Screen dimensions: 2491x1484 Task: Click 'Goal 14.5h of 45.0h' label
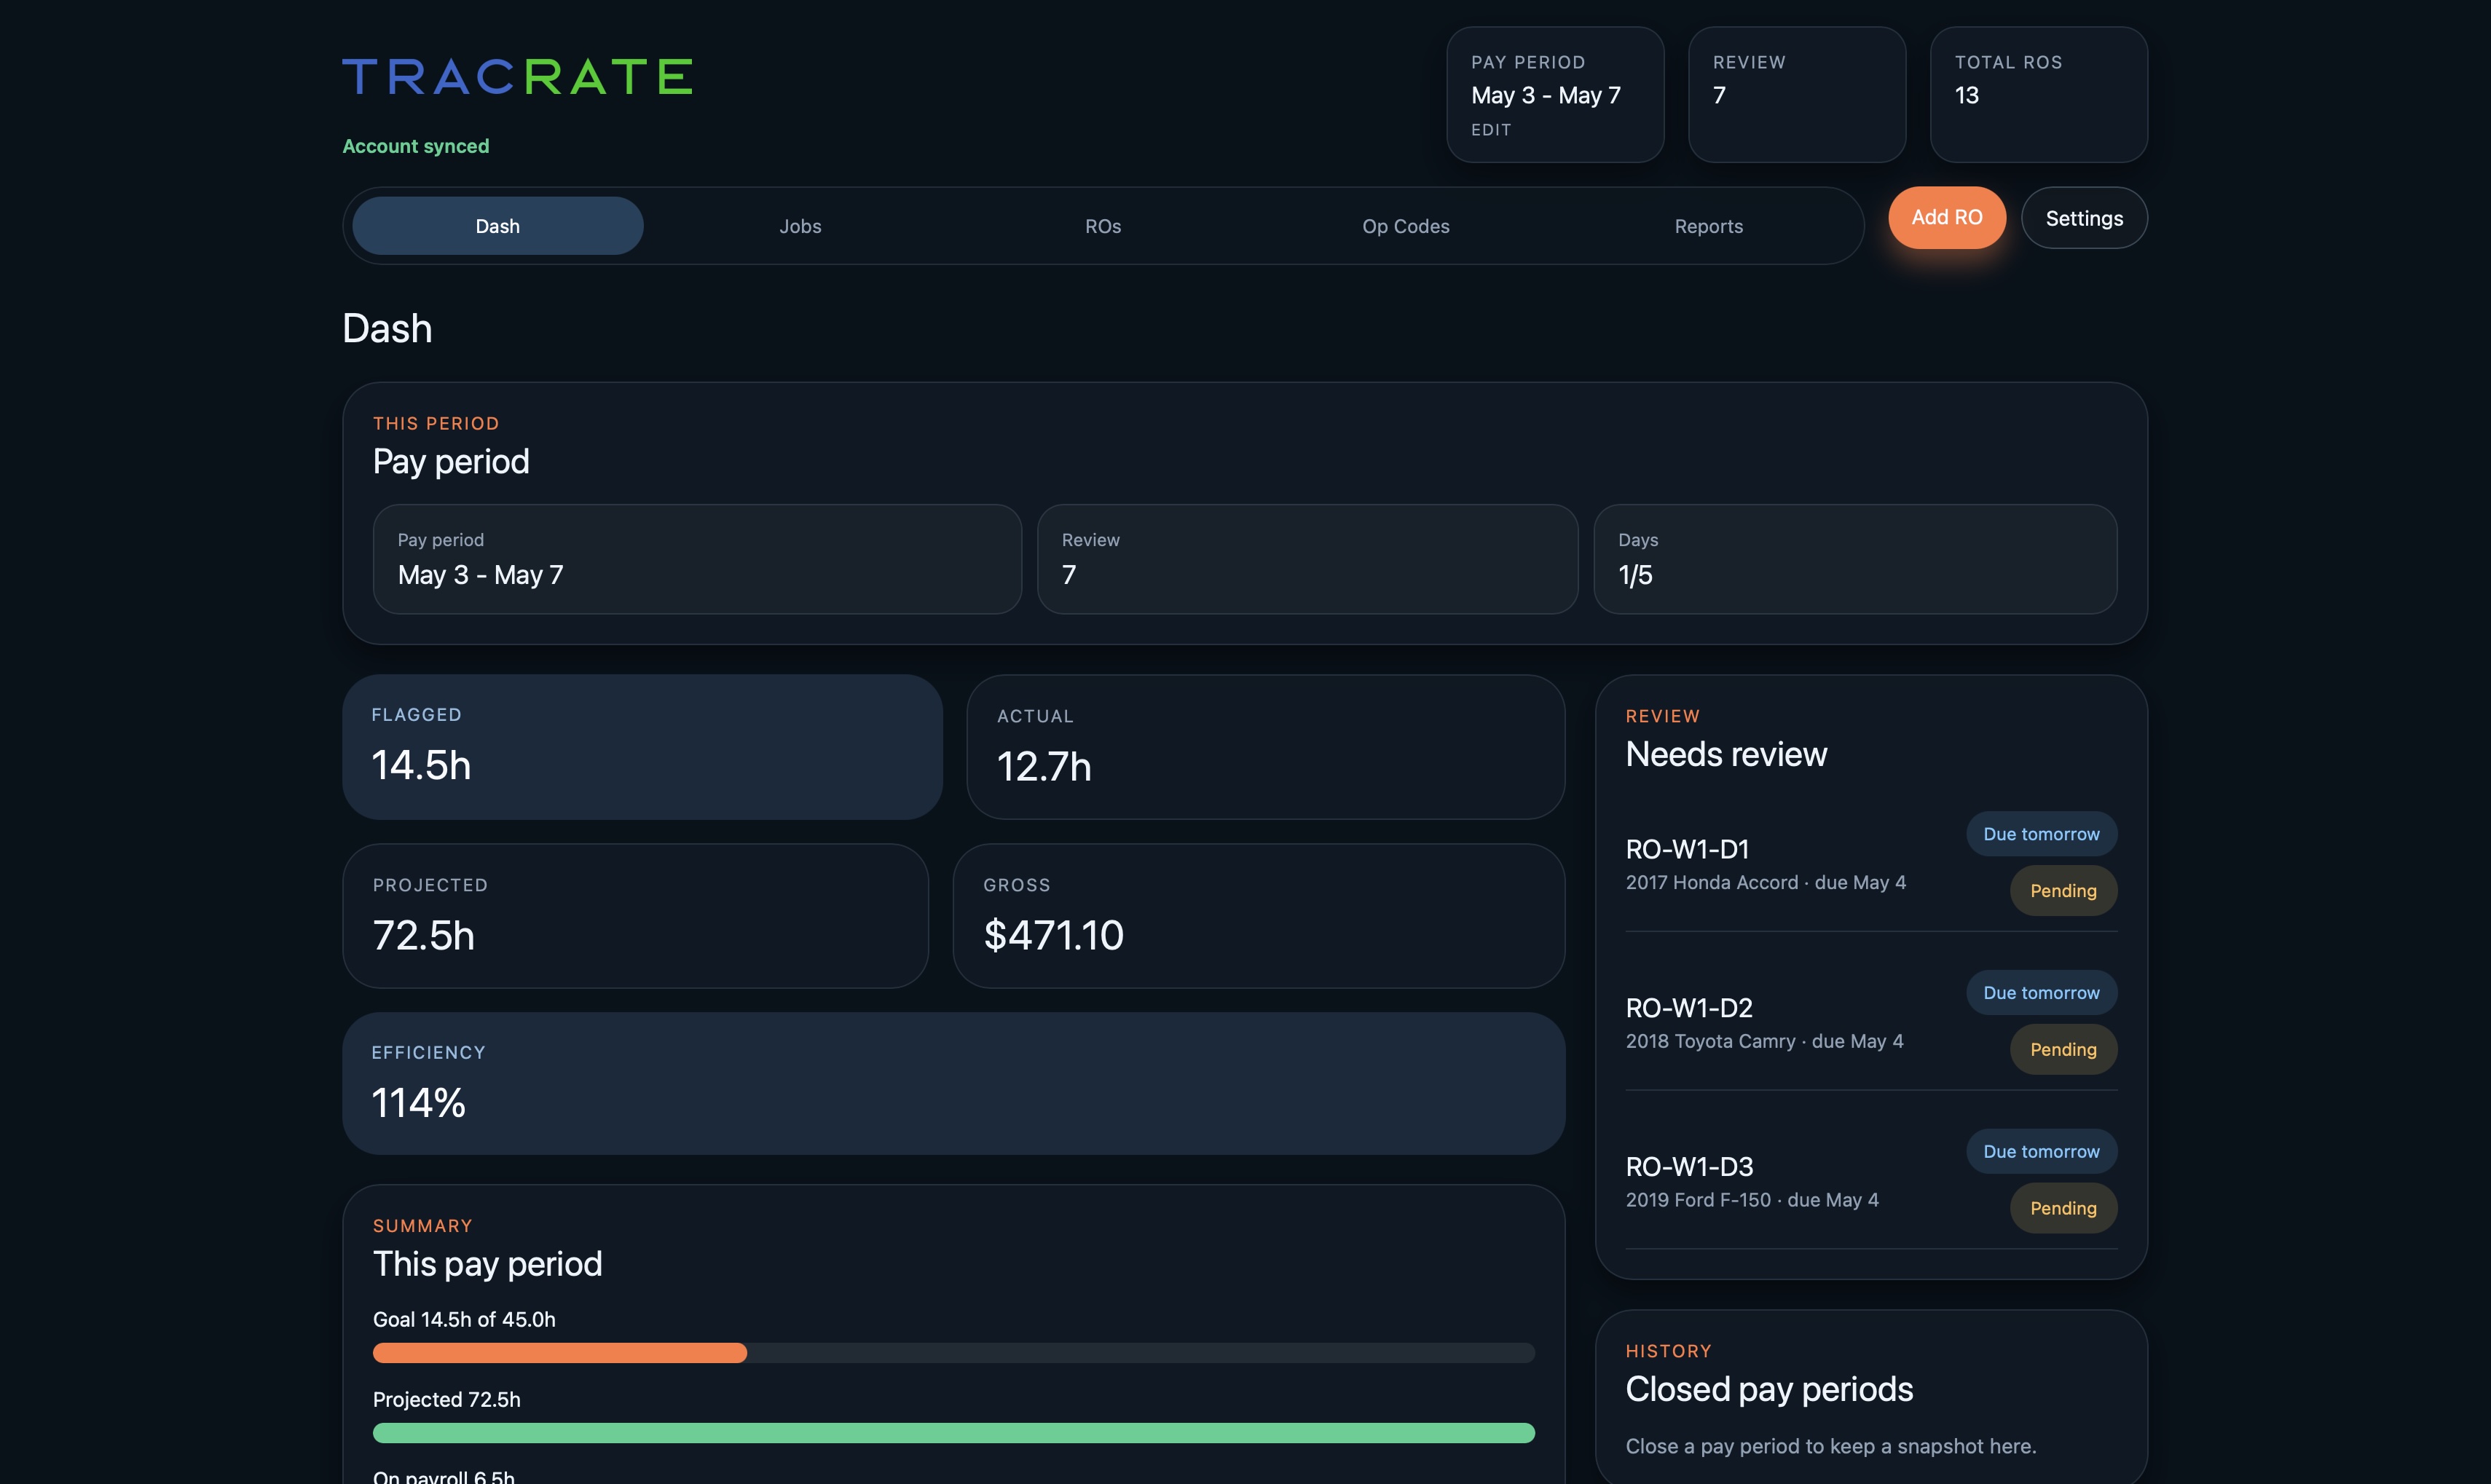(464, 1320)
